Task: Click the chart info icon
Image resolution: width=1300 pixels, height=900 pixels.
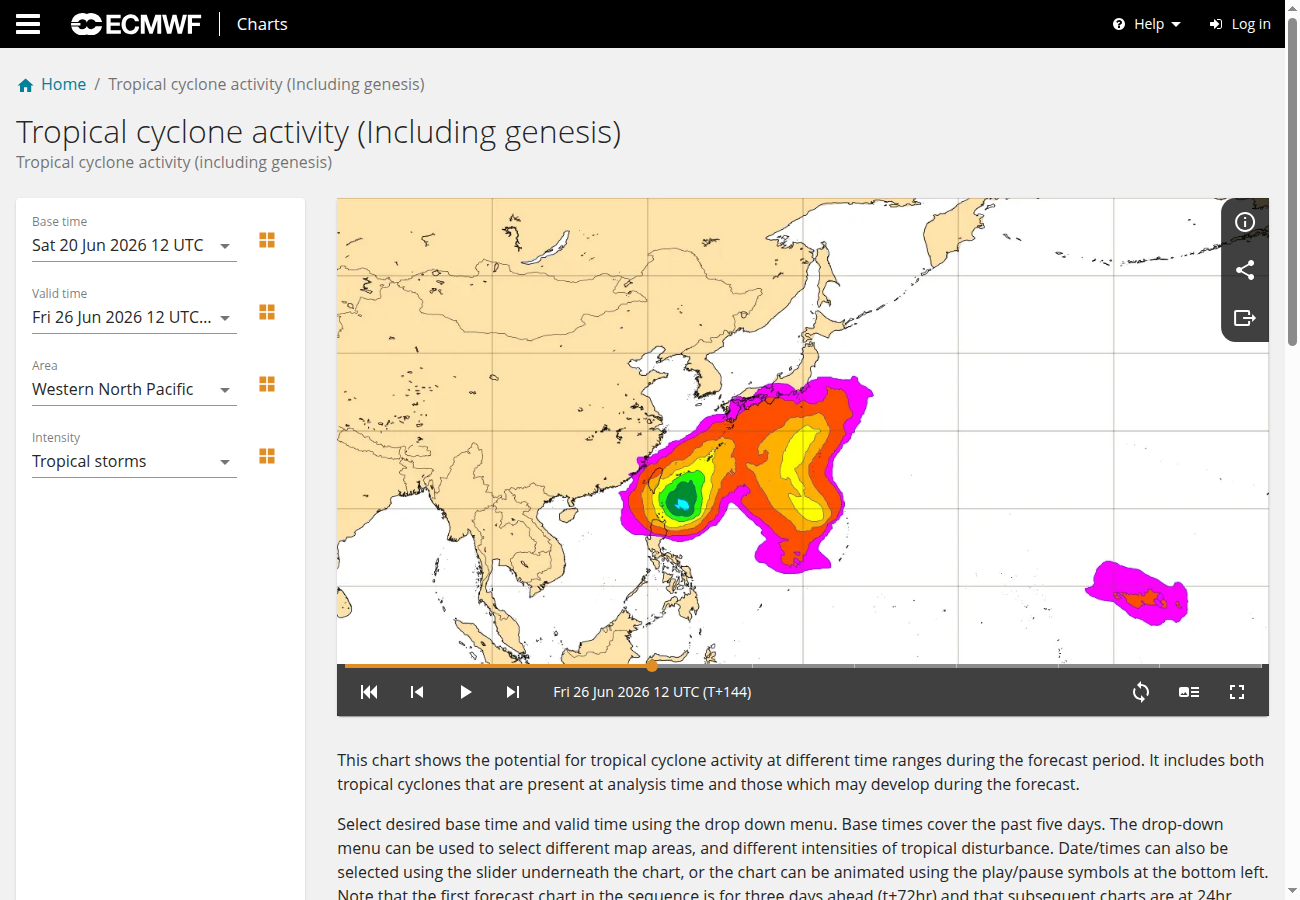Action: tap(1245, 222)
